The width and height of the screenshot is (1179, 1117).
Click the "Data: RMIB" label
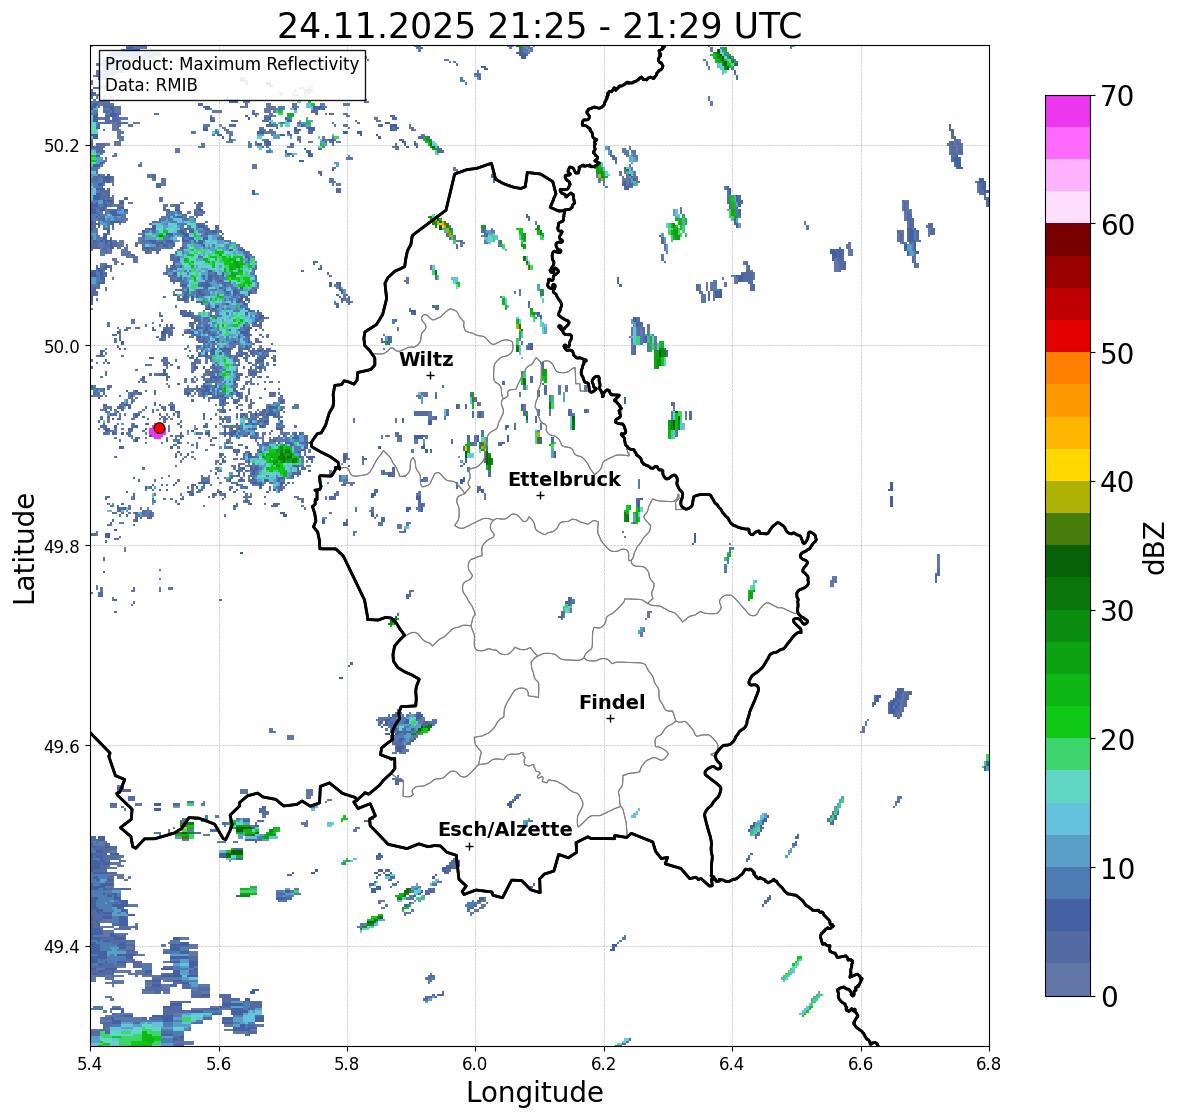coord(151,85)
